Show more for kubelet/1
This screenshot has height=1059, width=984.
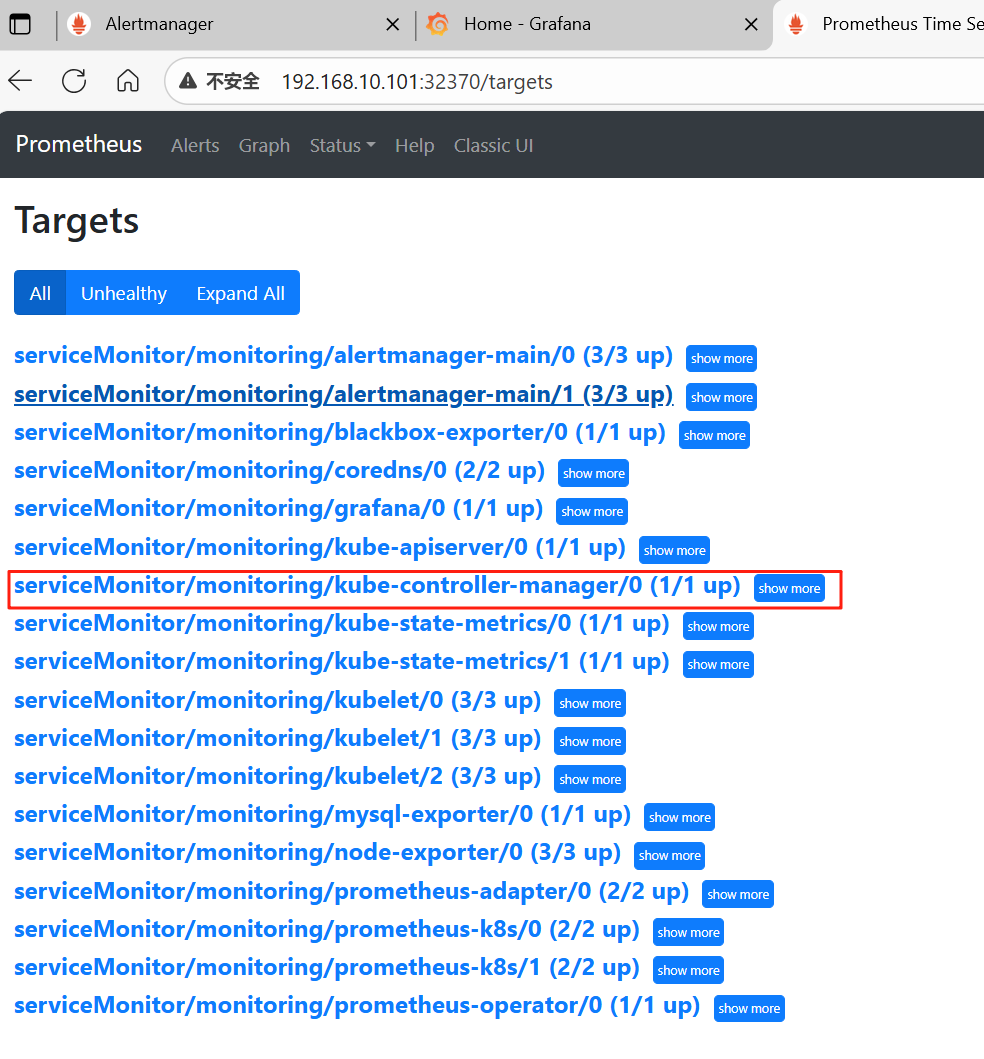pyautogui.click(x=590, y=741)
